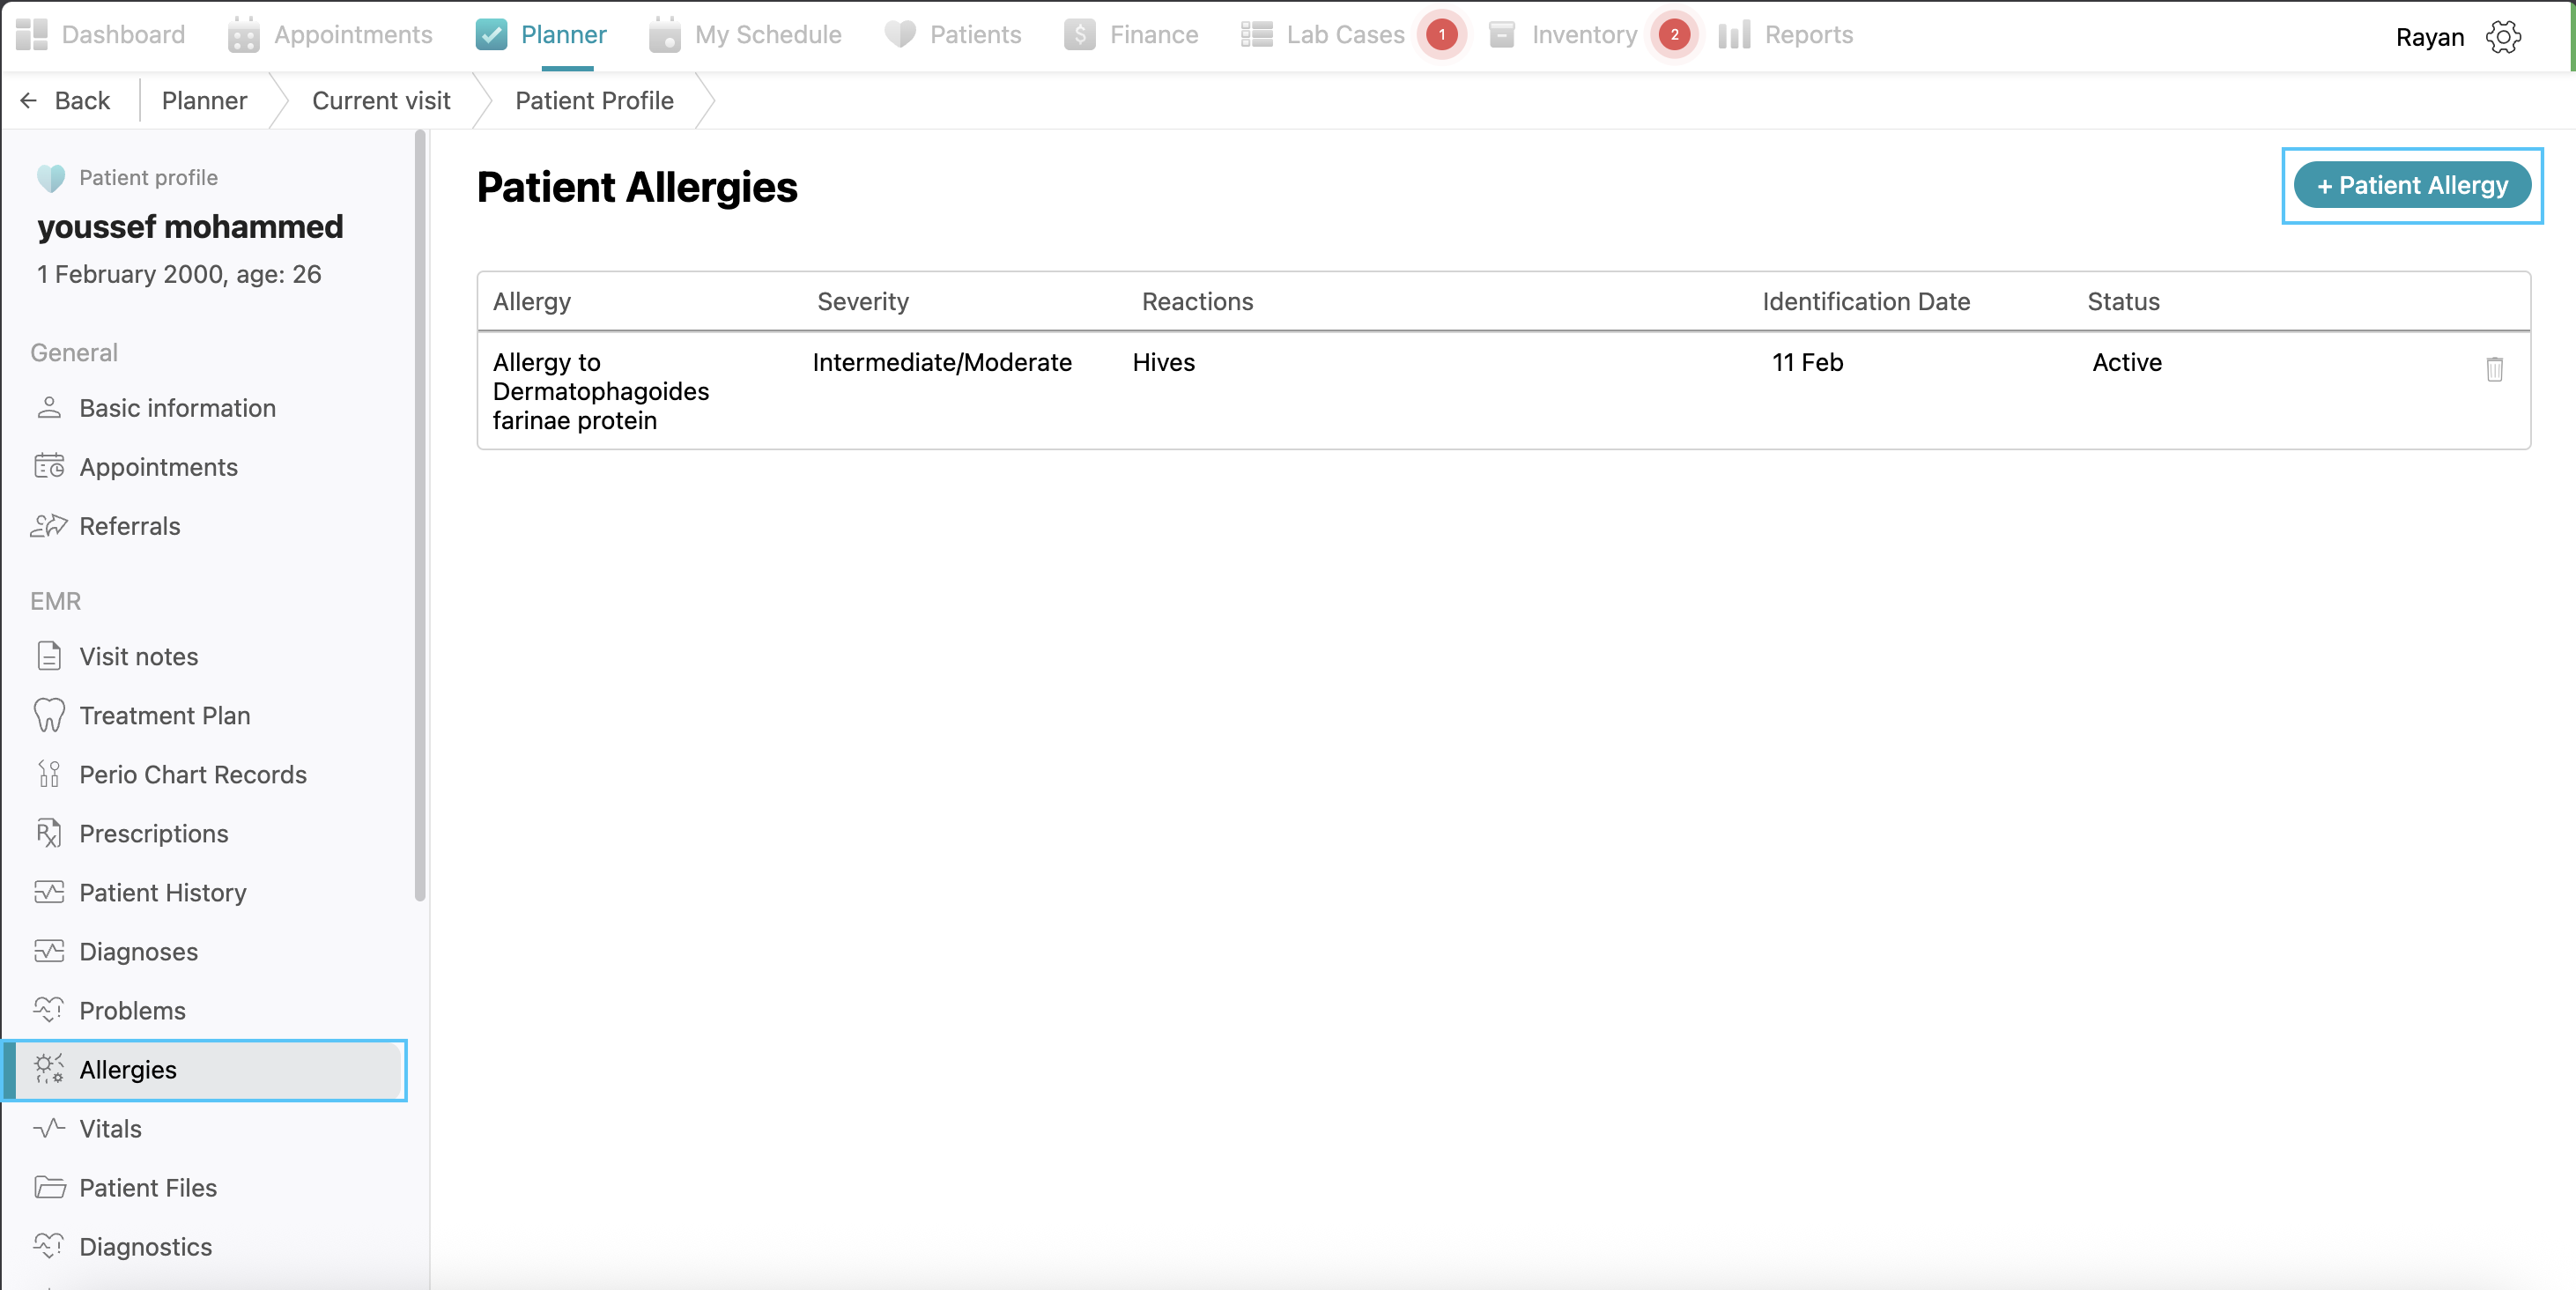Image resolution: width=2576 pixels, height=1290 pixels.
Task: Click the Inventory notification badge
Action: click(x=1674, y=35)
